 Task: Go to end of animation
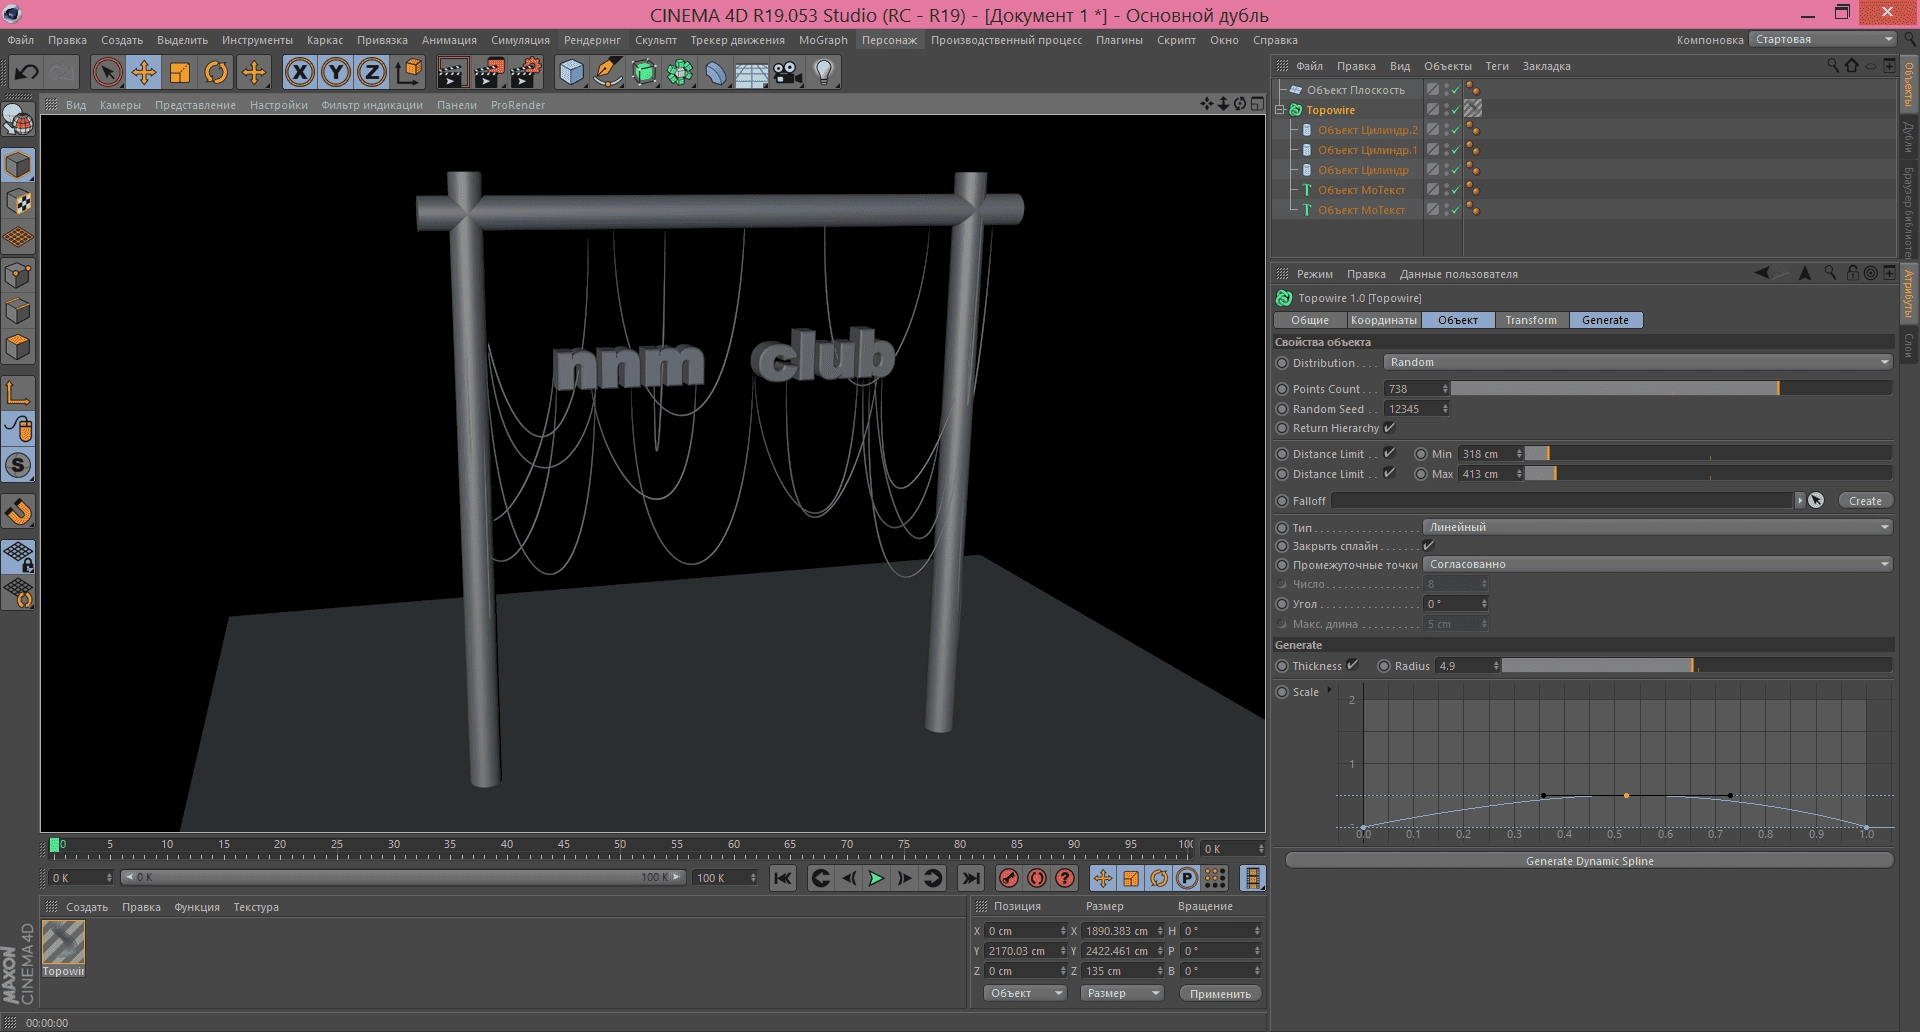[970, 878]
